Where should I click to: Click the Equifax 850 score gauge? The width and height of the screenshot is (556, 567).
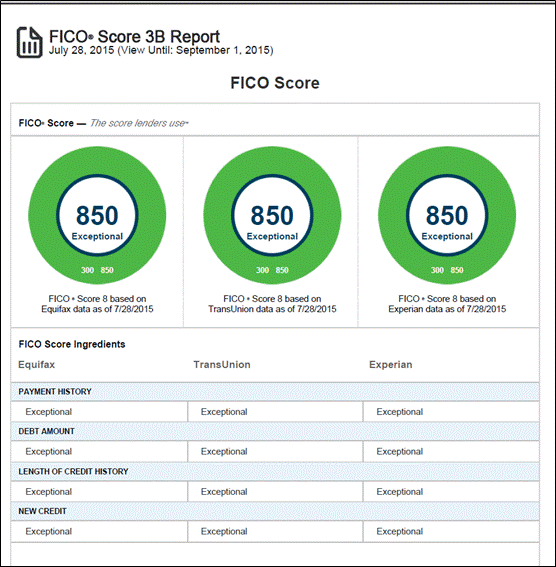[x=97, y=215]
